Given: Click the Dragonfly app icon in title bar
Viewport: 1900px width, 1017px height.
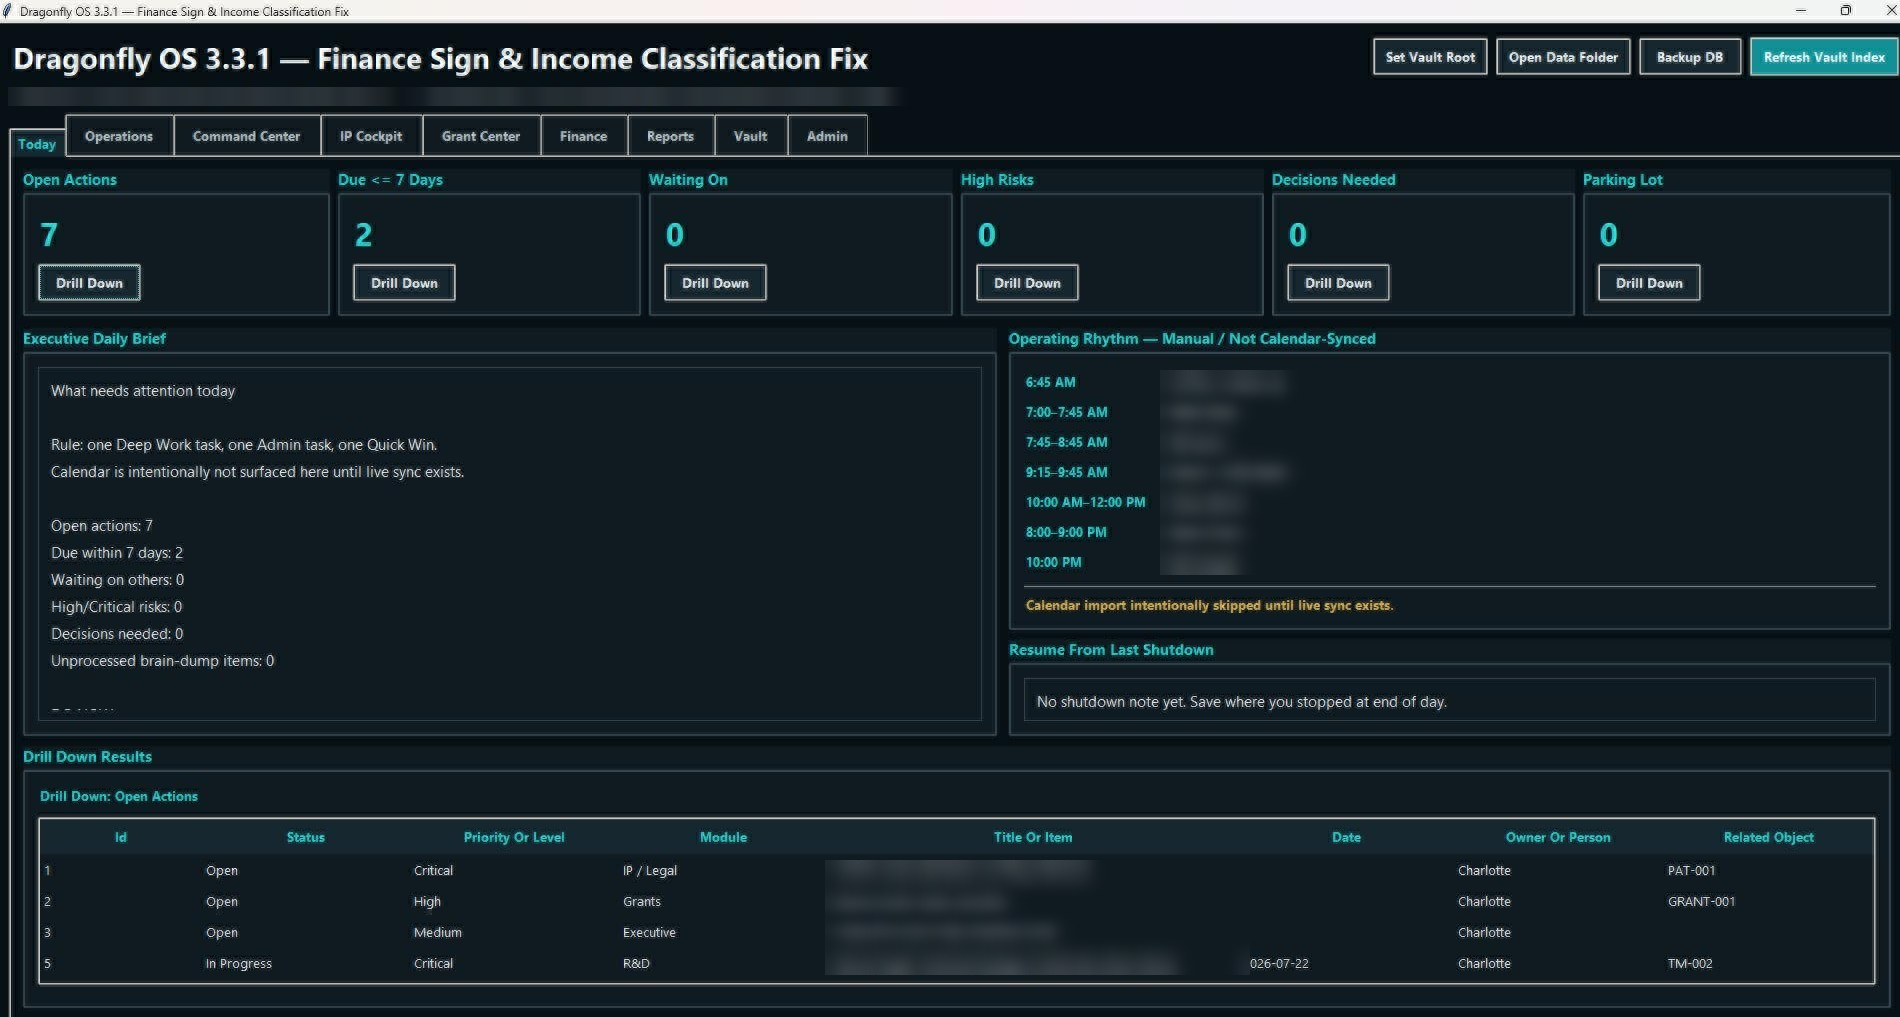Looking at the screenshot, I should pyautogui.click(x=8, y=11).
